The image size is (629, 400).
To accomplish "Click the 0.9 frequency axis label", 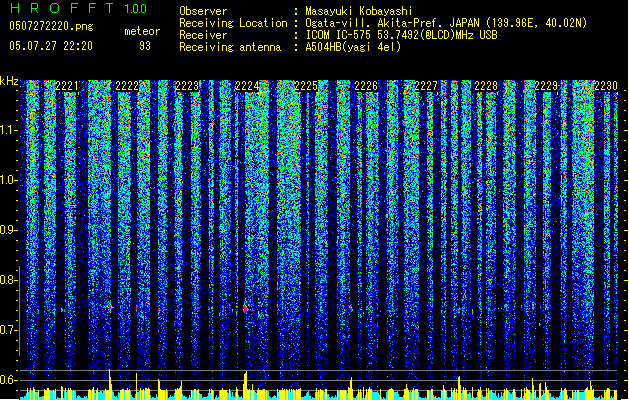I will (7, 230).
